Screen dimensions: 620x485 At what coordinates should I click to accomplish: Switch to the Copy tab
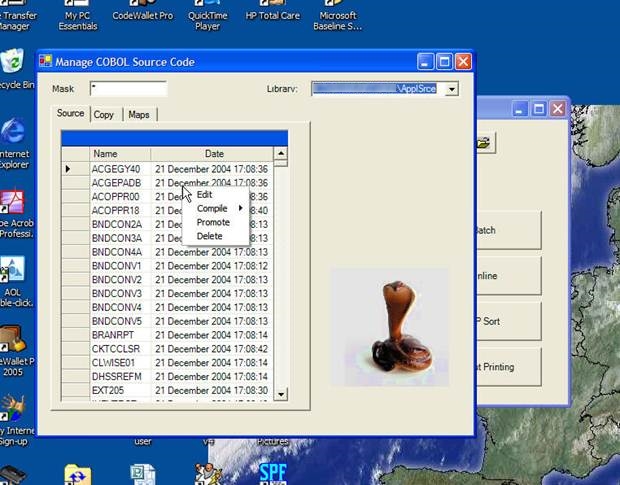tap(104, 115)
